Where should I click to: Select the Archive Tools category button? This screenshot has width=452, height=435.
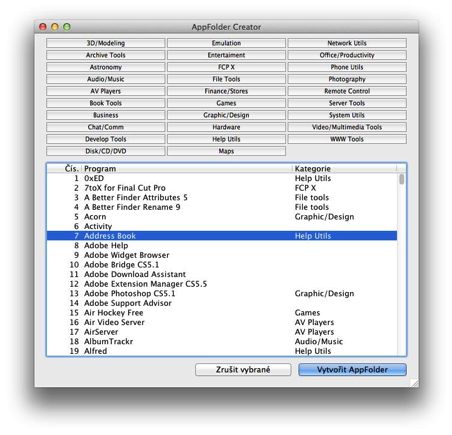point(106,55)
